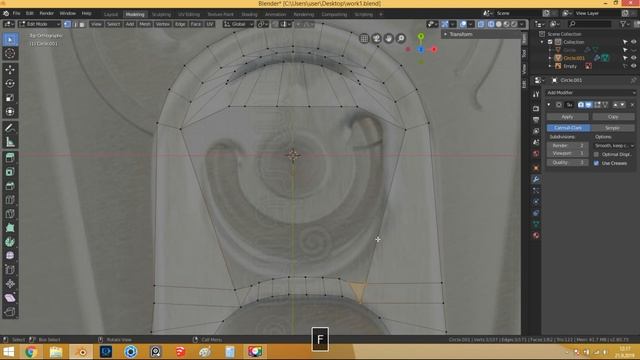
Task: Activate the Inset Faces tool
Action: [x=10, y=172]
